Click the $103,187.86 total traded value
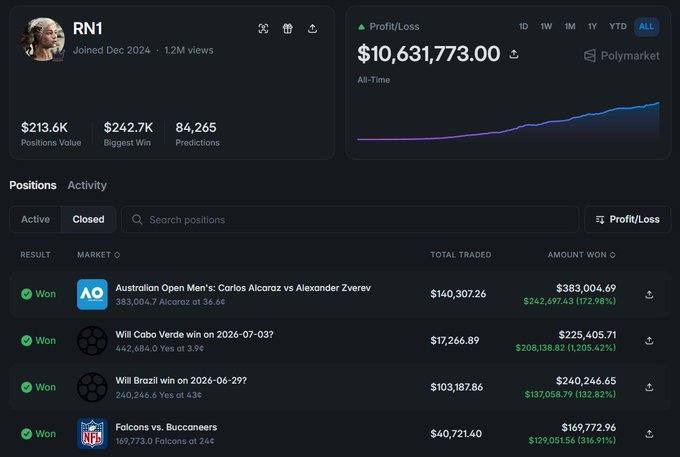The width and height of the screenshot is (680, 457). (x=456, y=387)
